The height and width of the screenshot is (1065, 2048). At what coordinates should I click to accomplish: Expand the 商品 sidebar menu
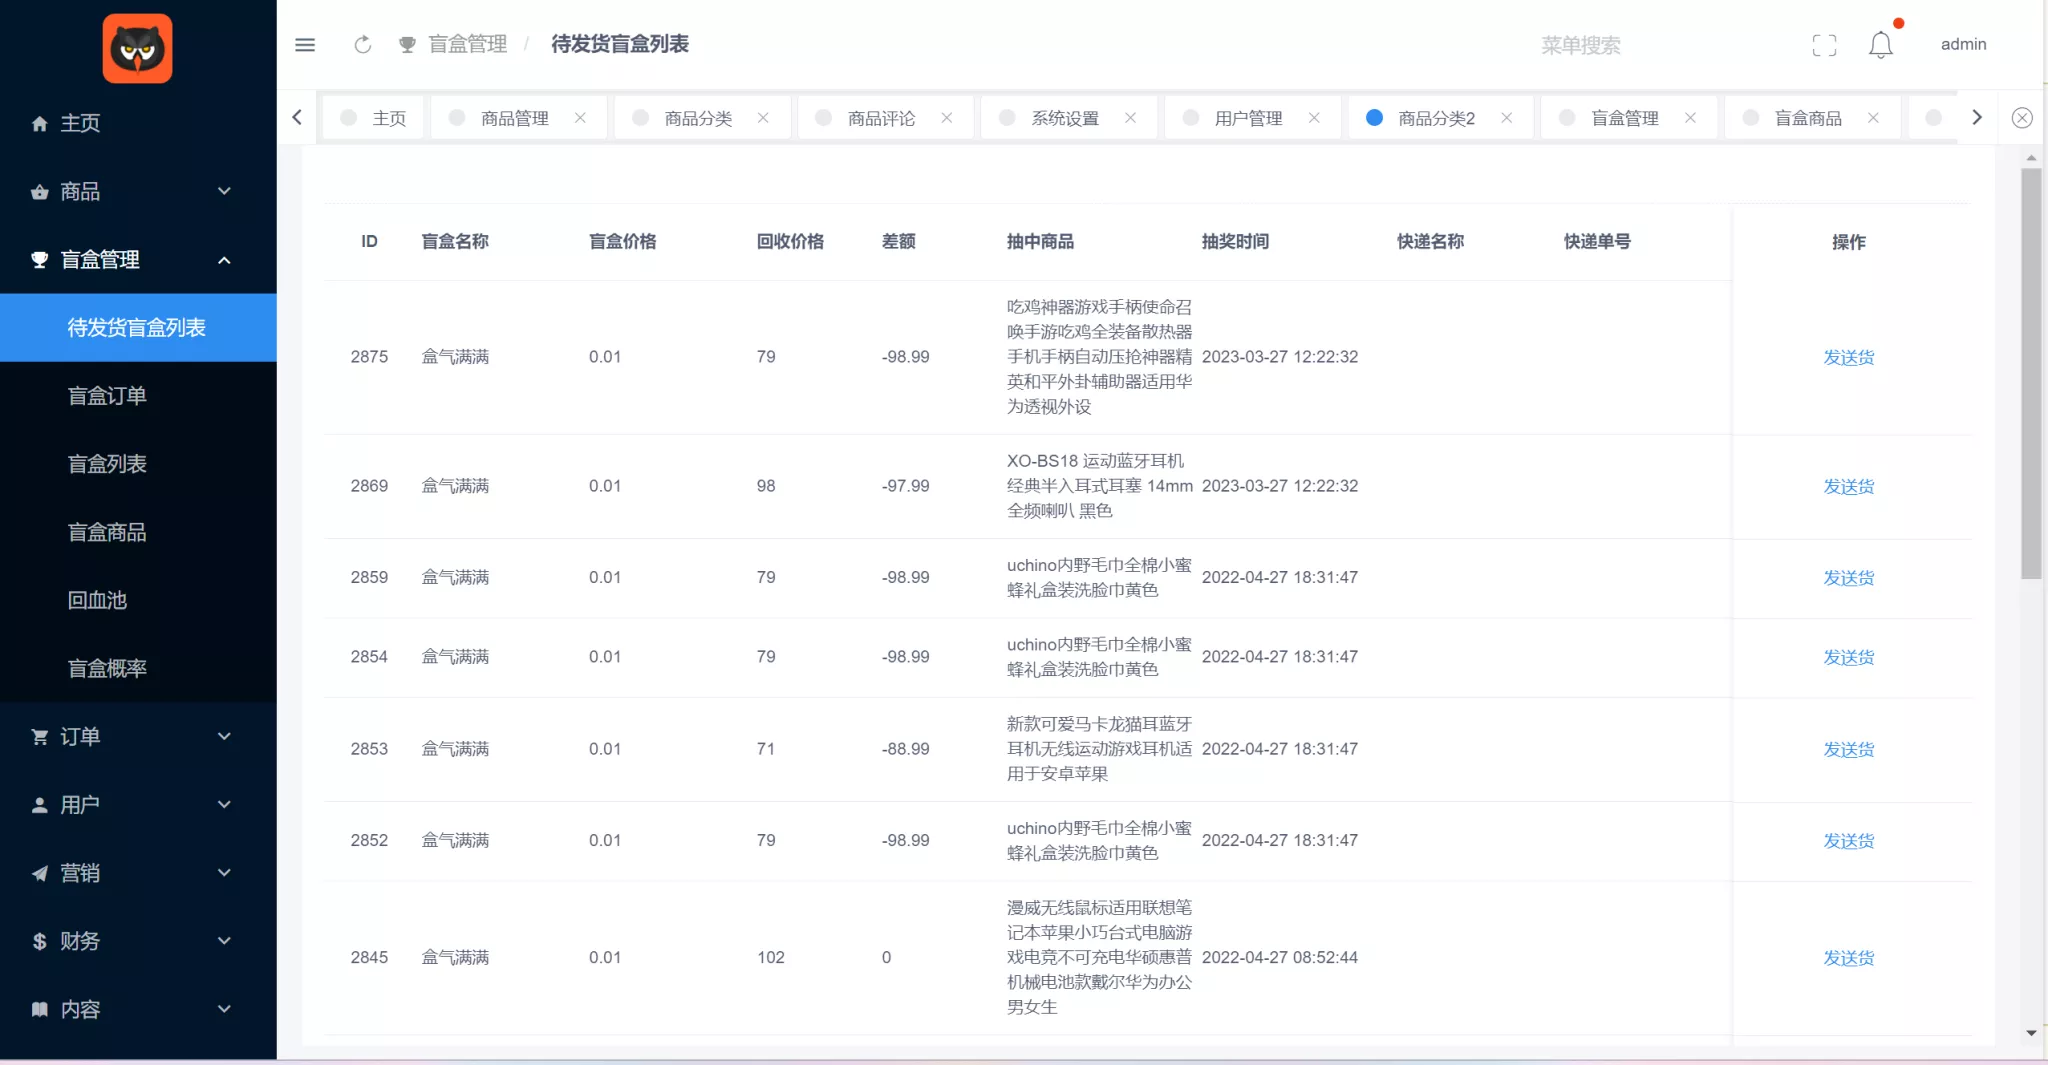tap(138, 191)
